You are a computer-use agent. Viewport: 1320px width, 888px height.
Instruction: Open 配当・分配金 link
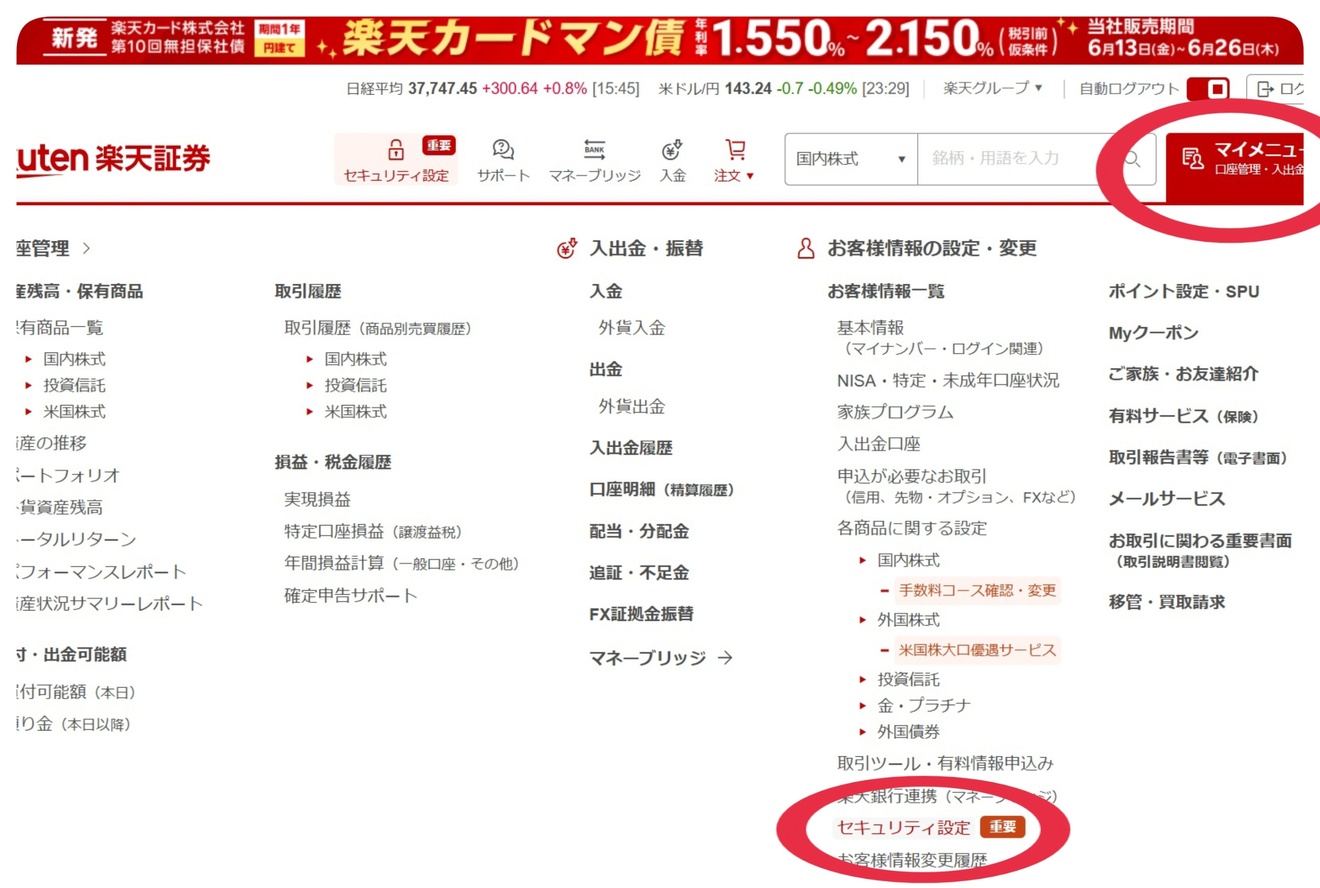click(639, 531)
